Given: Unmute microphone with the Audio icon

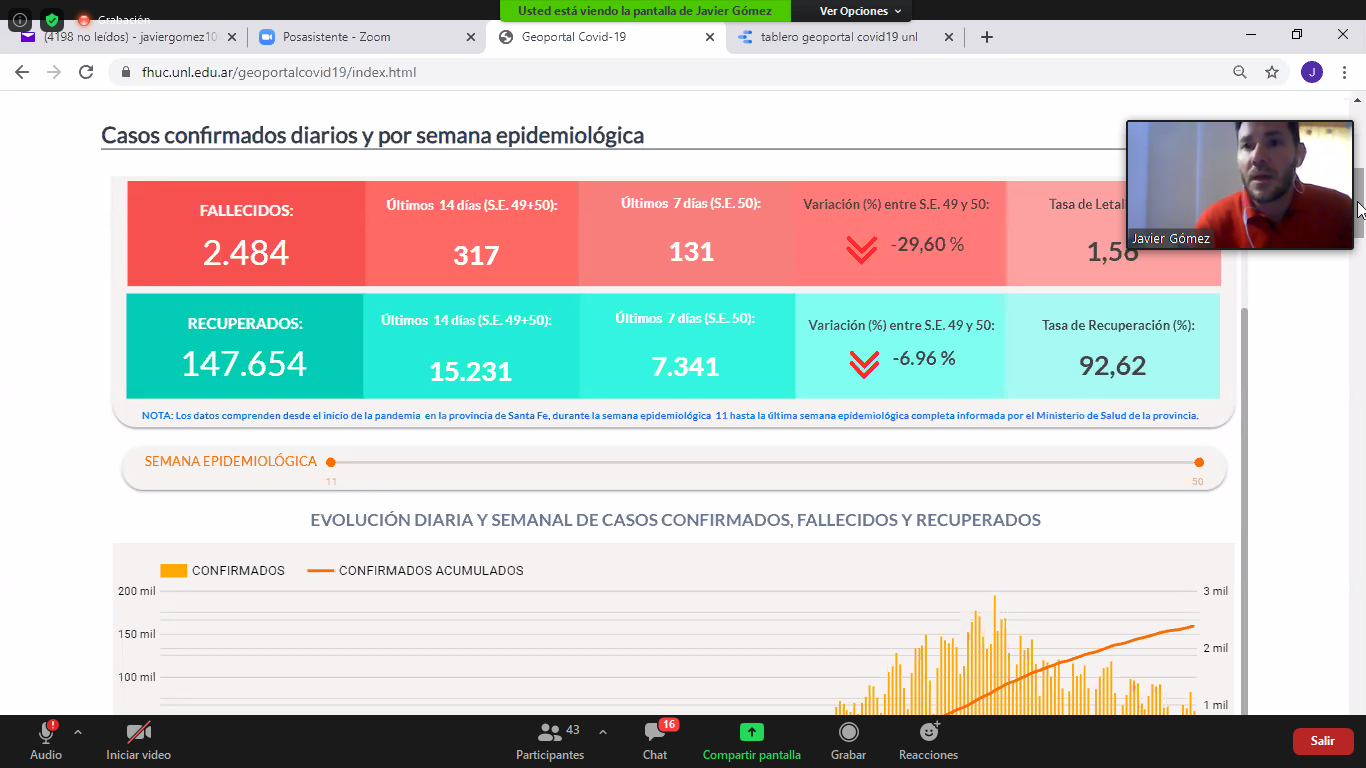Looking at the screenshot, I should point(45,733).
